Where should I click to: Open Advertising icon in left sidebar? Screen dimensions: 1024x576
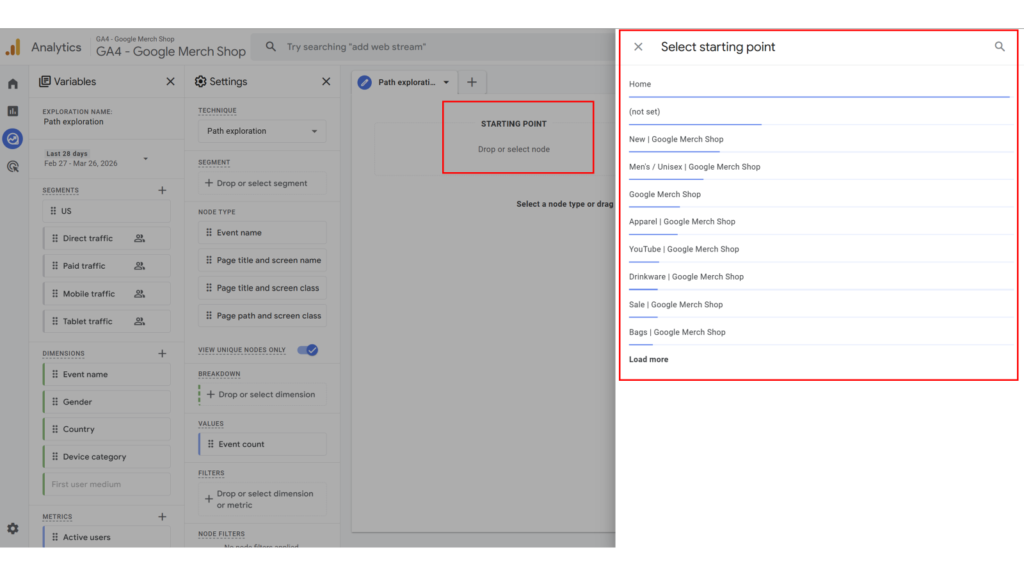[x=13, y=167]
